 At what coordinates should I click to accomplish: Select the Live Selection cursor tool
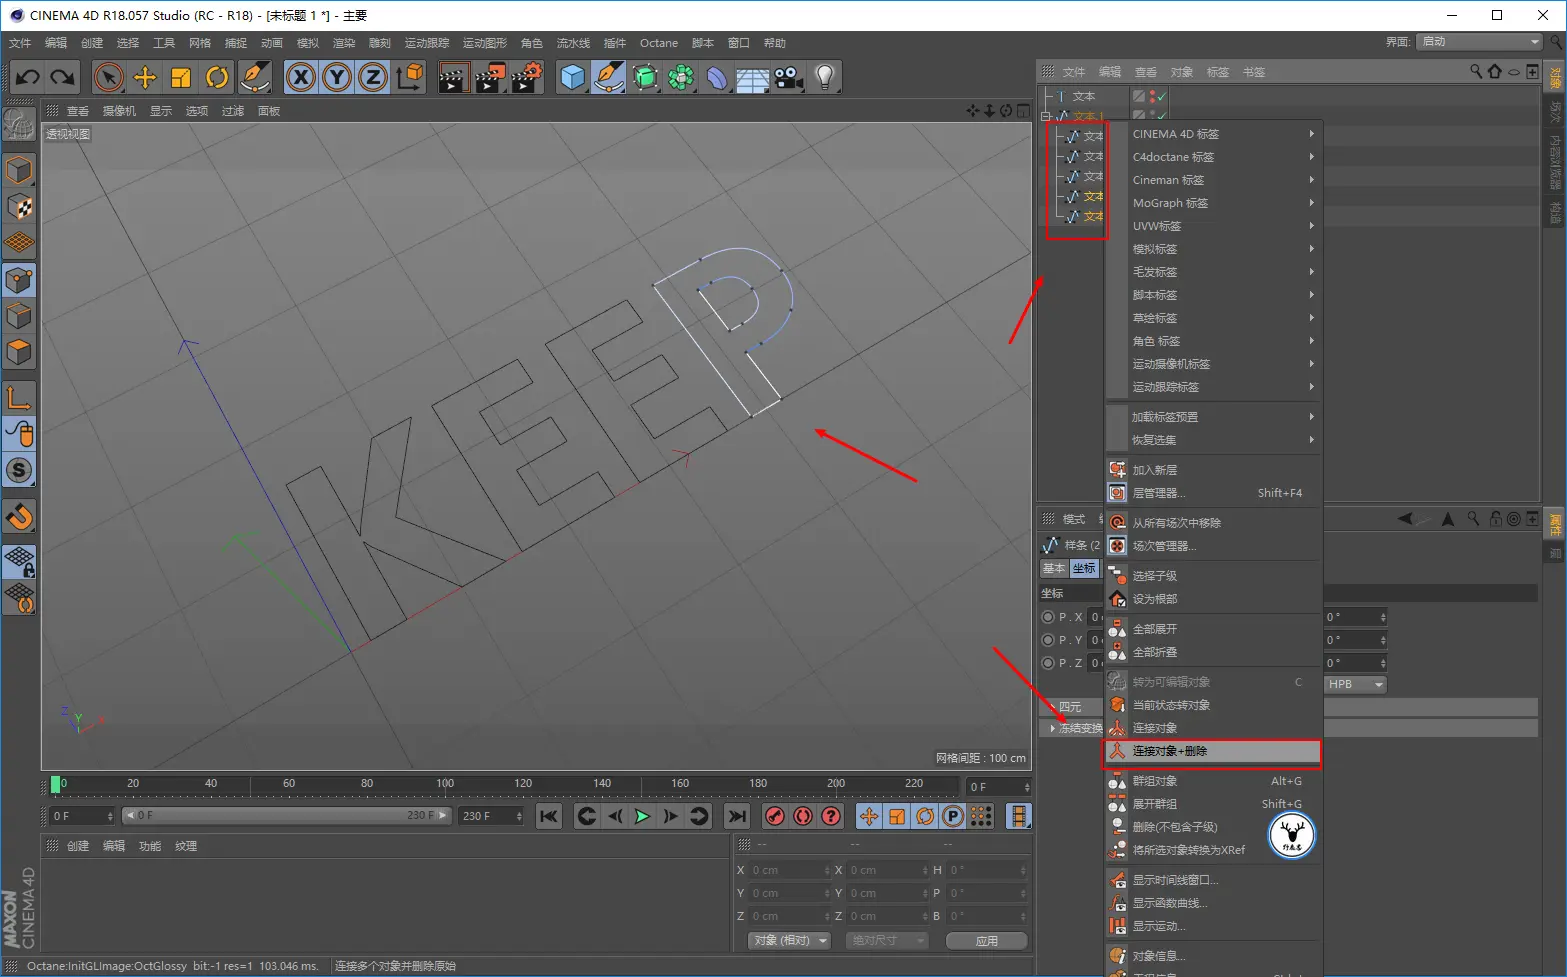[109, 77]
